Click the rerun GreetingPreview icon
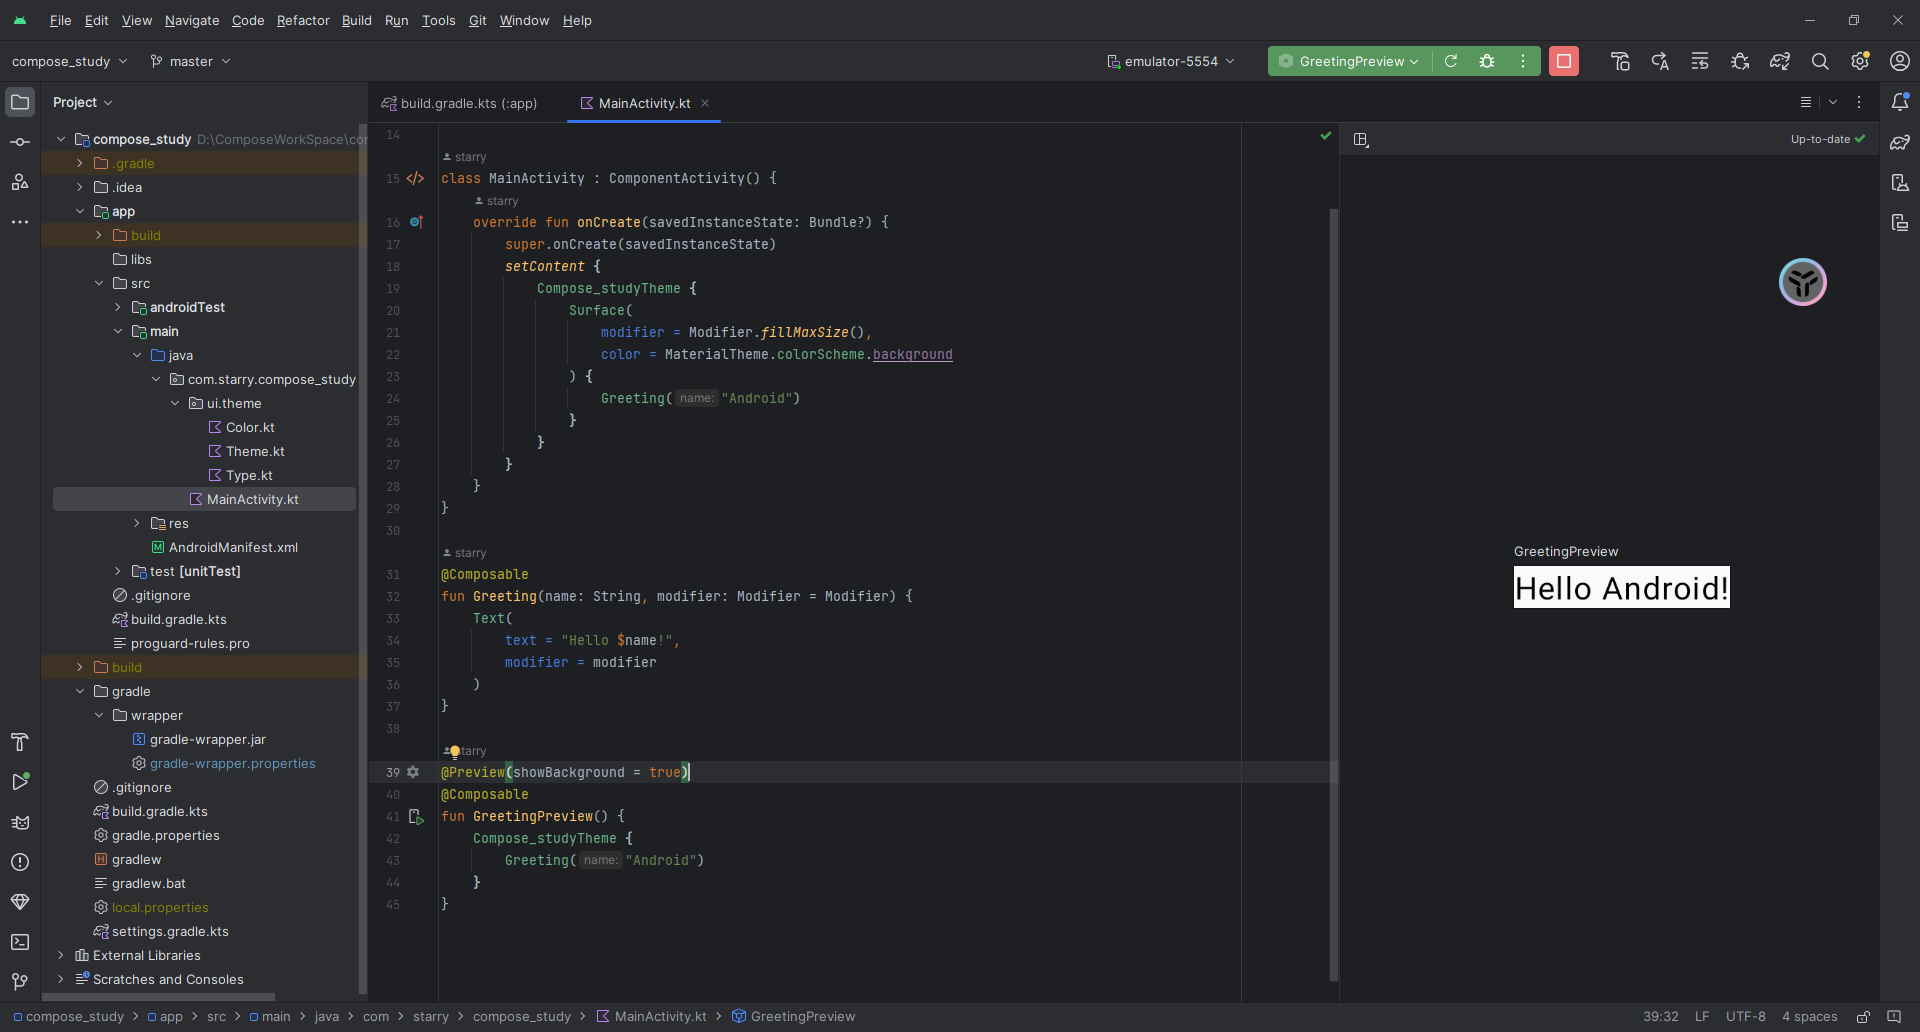 coord(1451,61)
